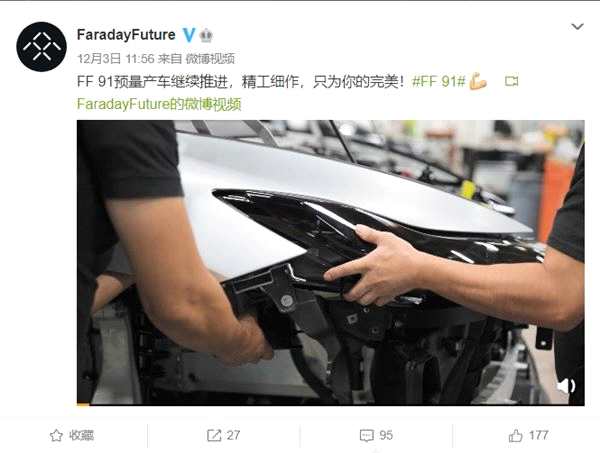Open the 27 reposts count
Image resolution: width=600 pixels, height=453 pixels.
(x=233, y=435)
